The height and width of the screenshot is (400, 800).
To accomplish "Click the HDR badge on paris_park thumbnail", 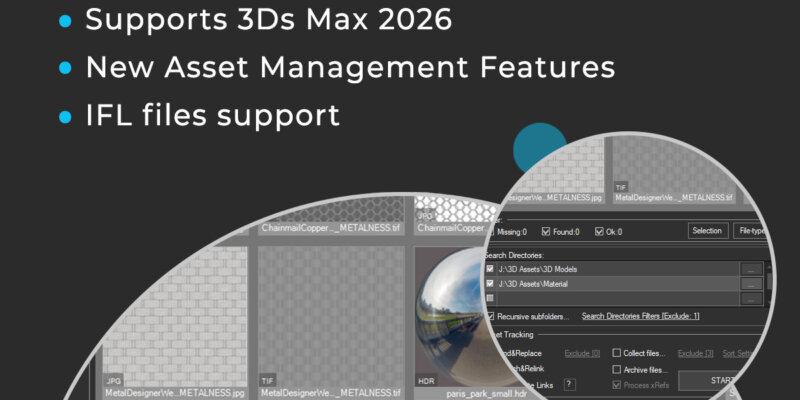I will coord(427,381).
